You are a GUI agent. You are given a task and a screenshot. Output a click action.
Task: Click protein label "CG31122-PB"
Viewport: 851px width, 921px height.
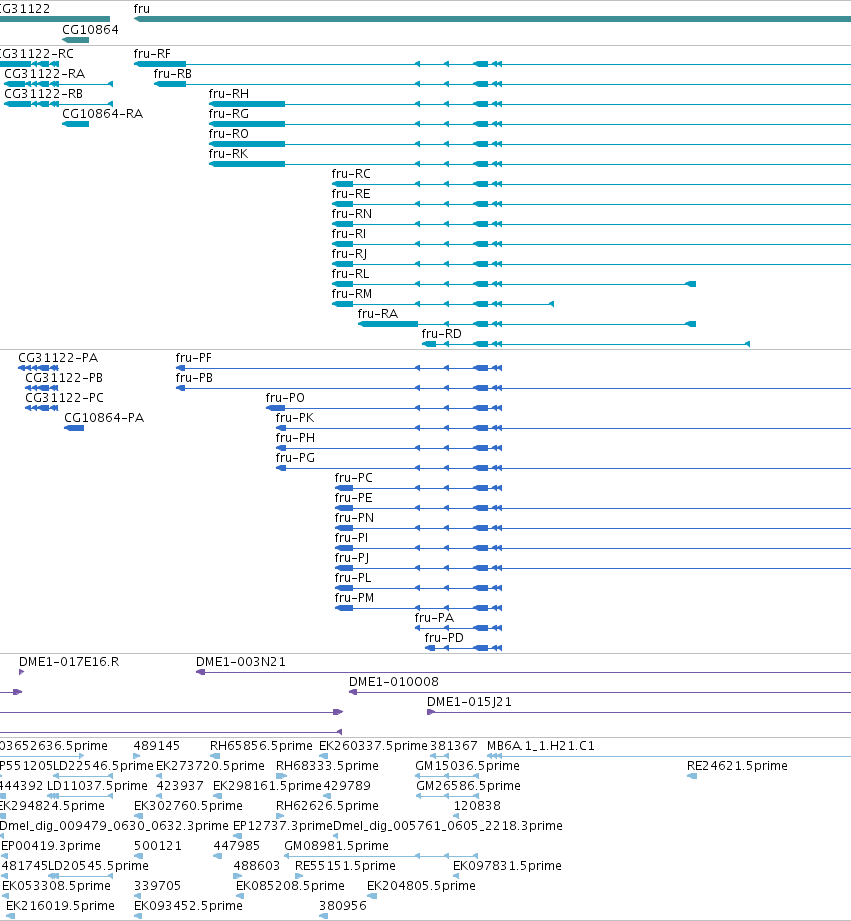64,378
